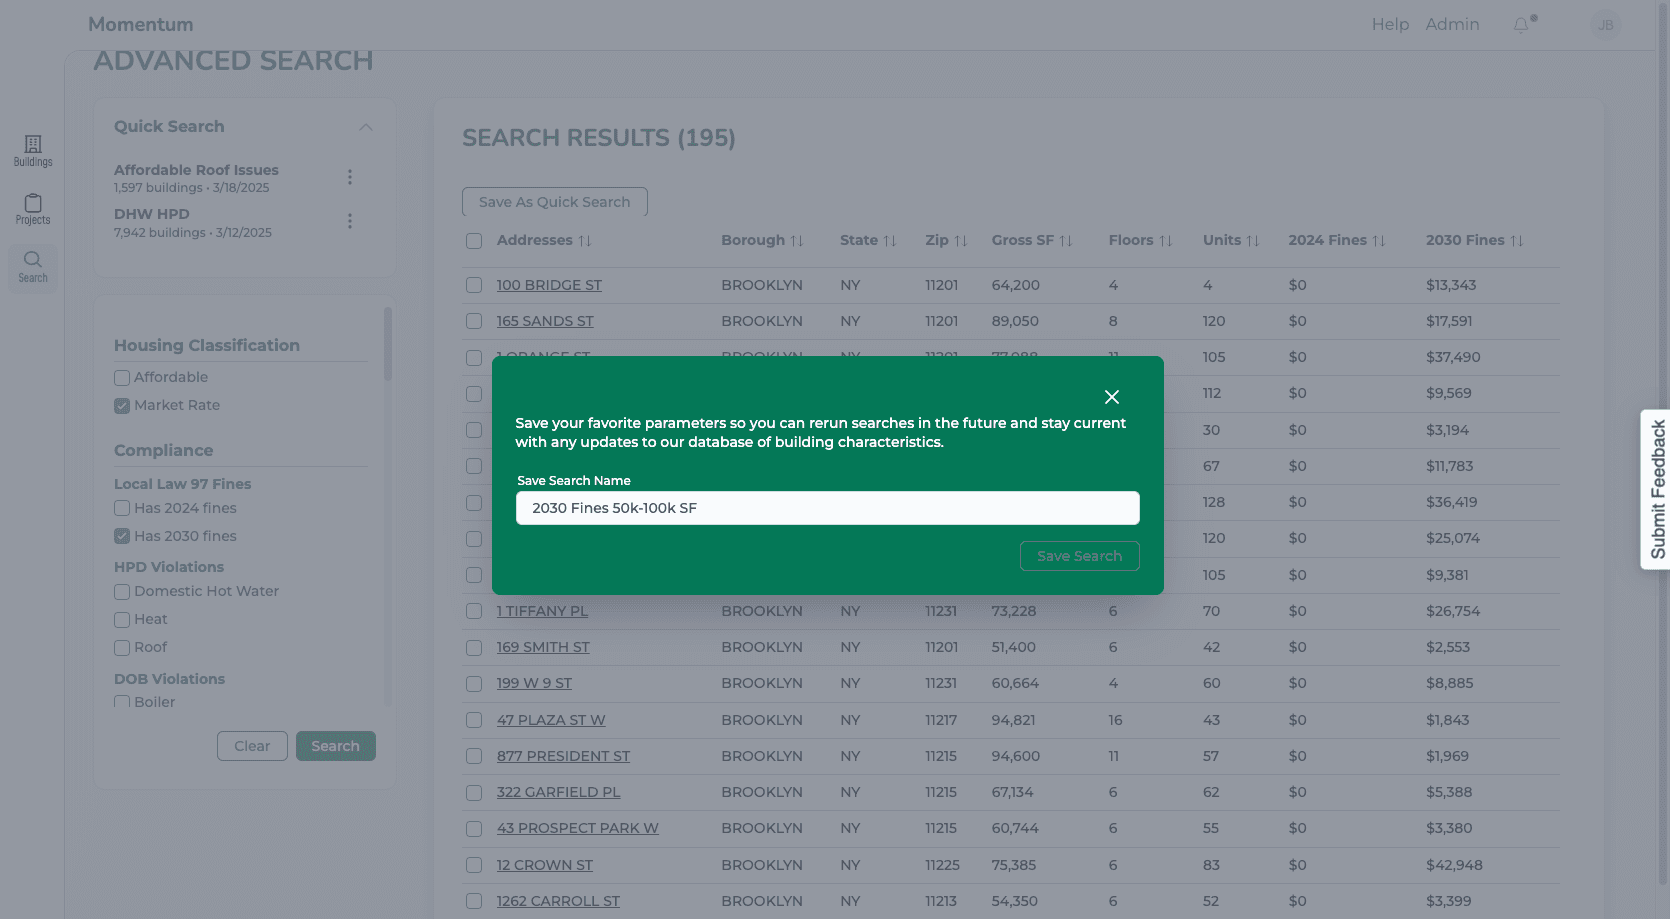The height and width of the screenshot is (919, 1670).
Task: Select the 12 CROWN ST row checkbox
Action: (x=474, y=865)
